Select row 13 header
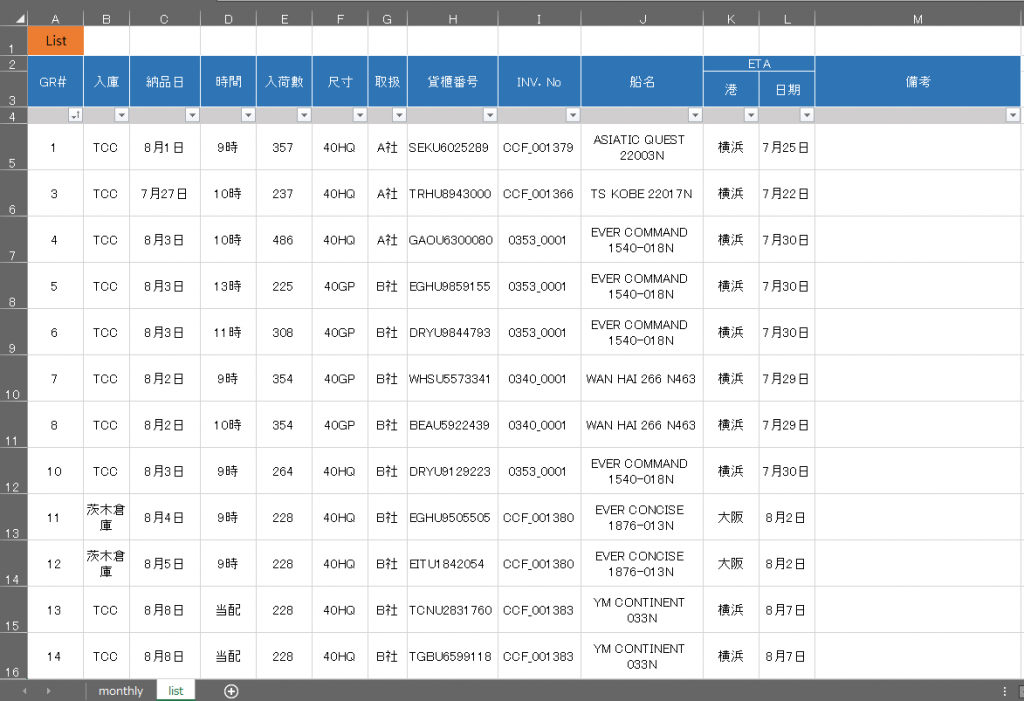This screenshot has width=1024, height=701. click(x=13, y=517)
